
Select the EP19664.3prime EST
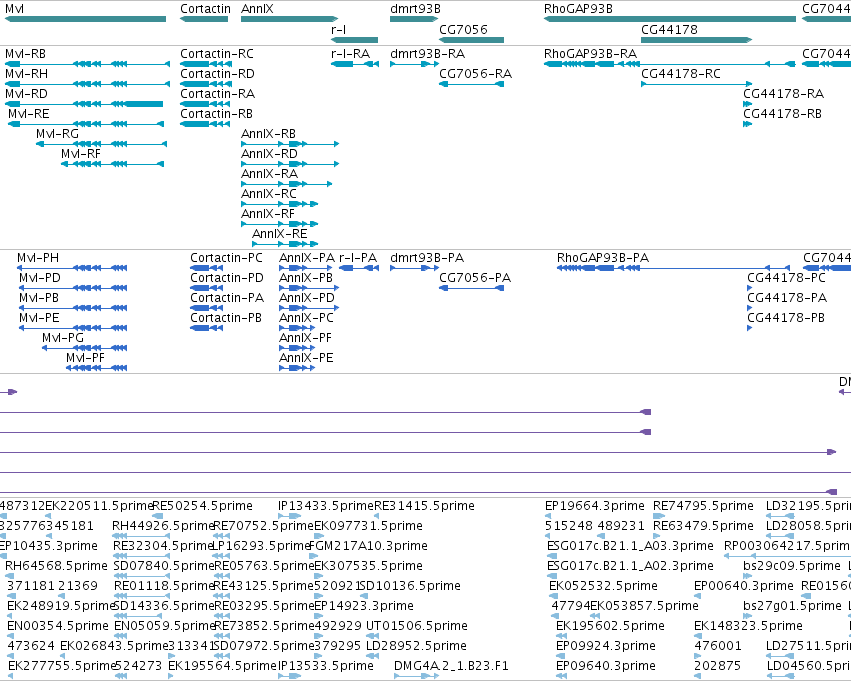click(549, 515)
